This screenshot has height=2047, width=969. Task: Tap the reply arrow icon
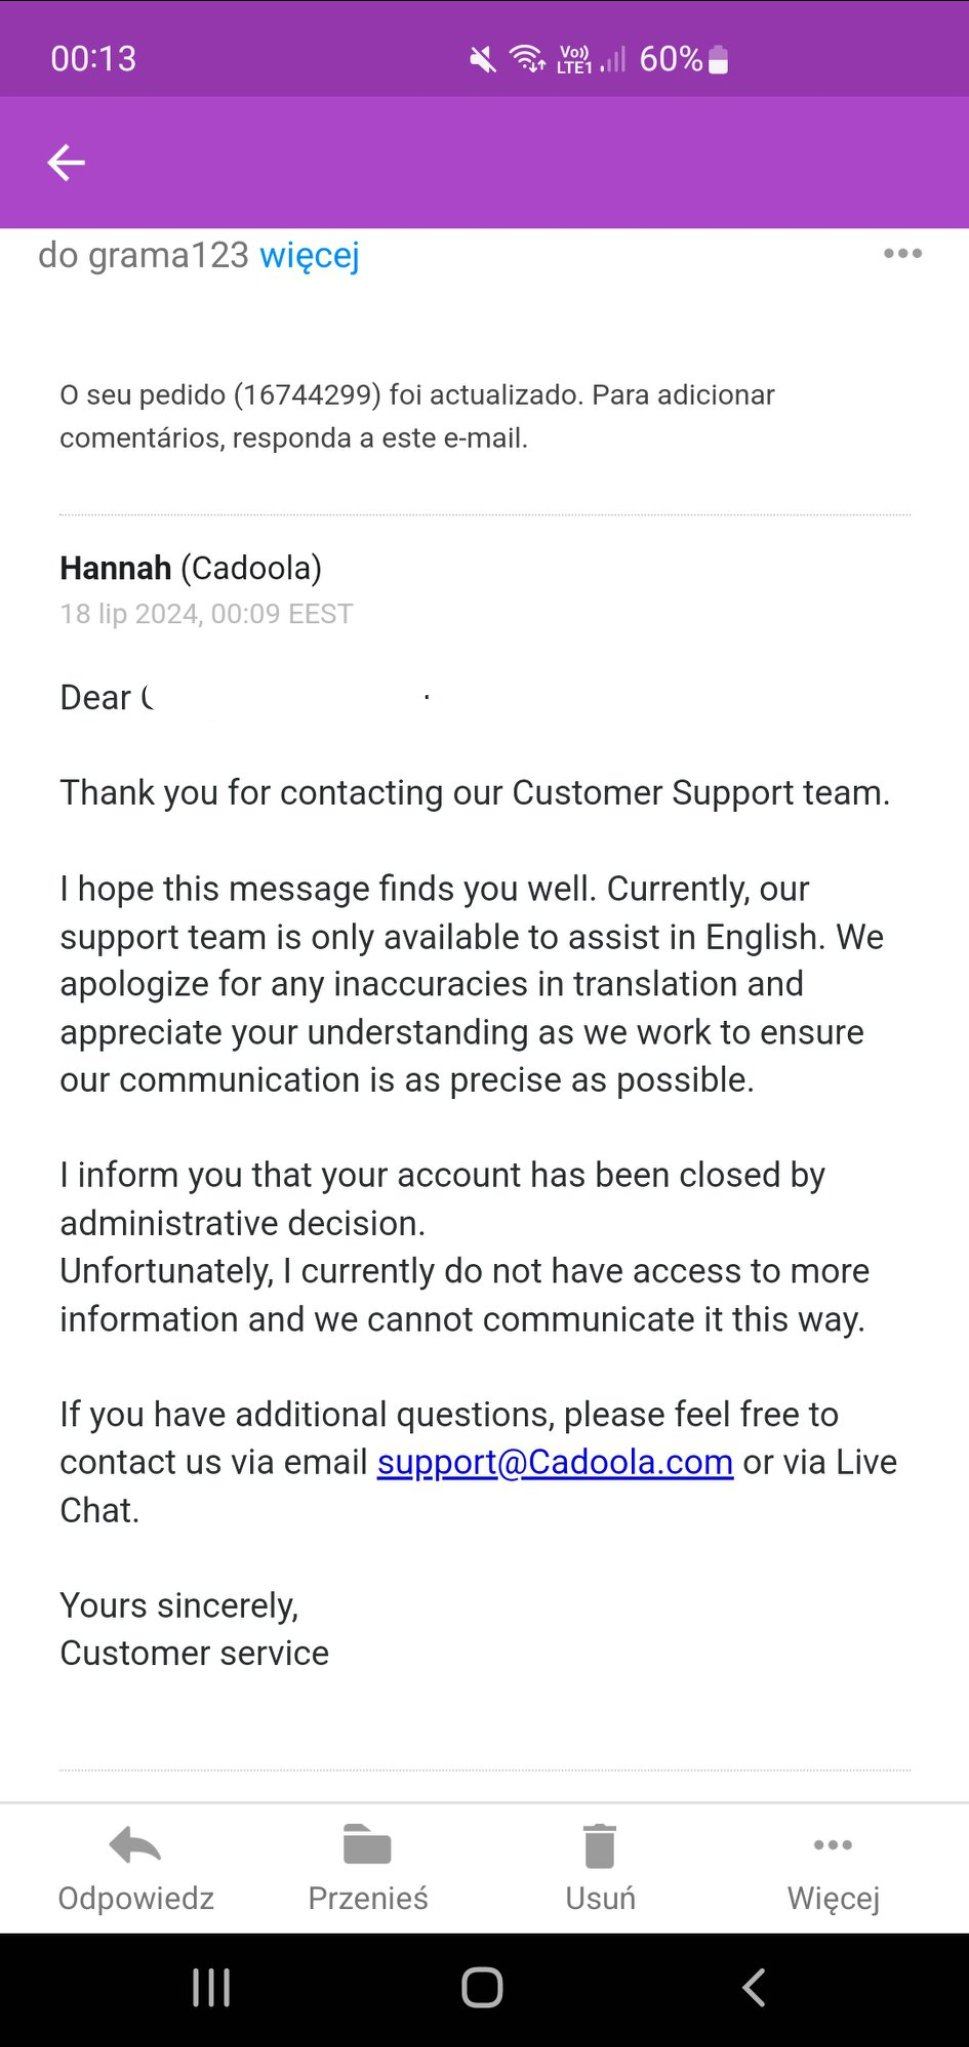pyautogui.click(x=135, y=1845)
